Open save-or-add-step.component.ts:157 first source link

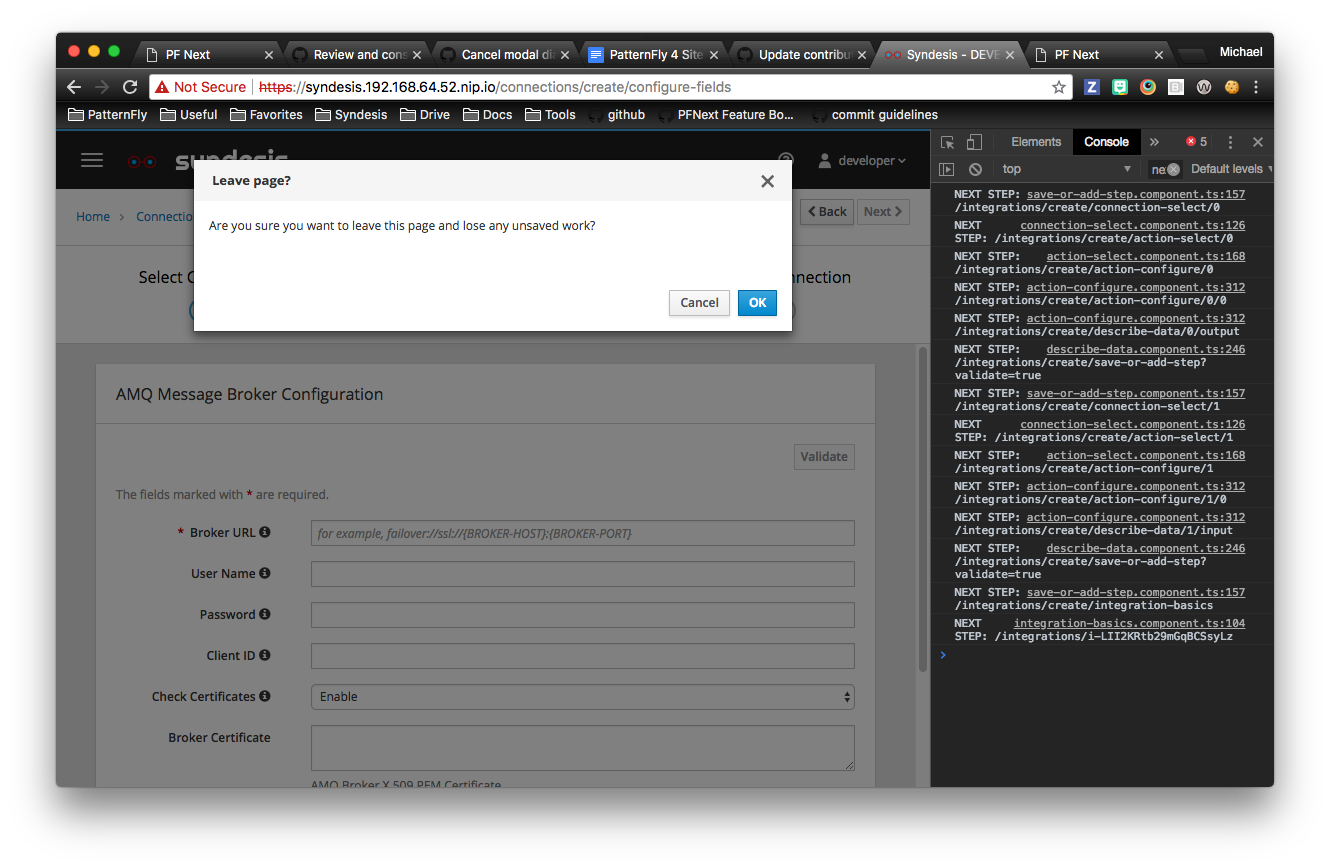pyautogui.click(x=1136, y=195)
